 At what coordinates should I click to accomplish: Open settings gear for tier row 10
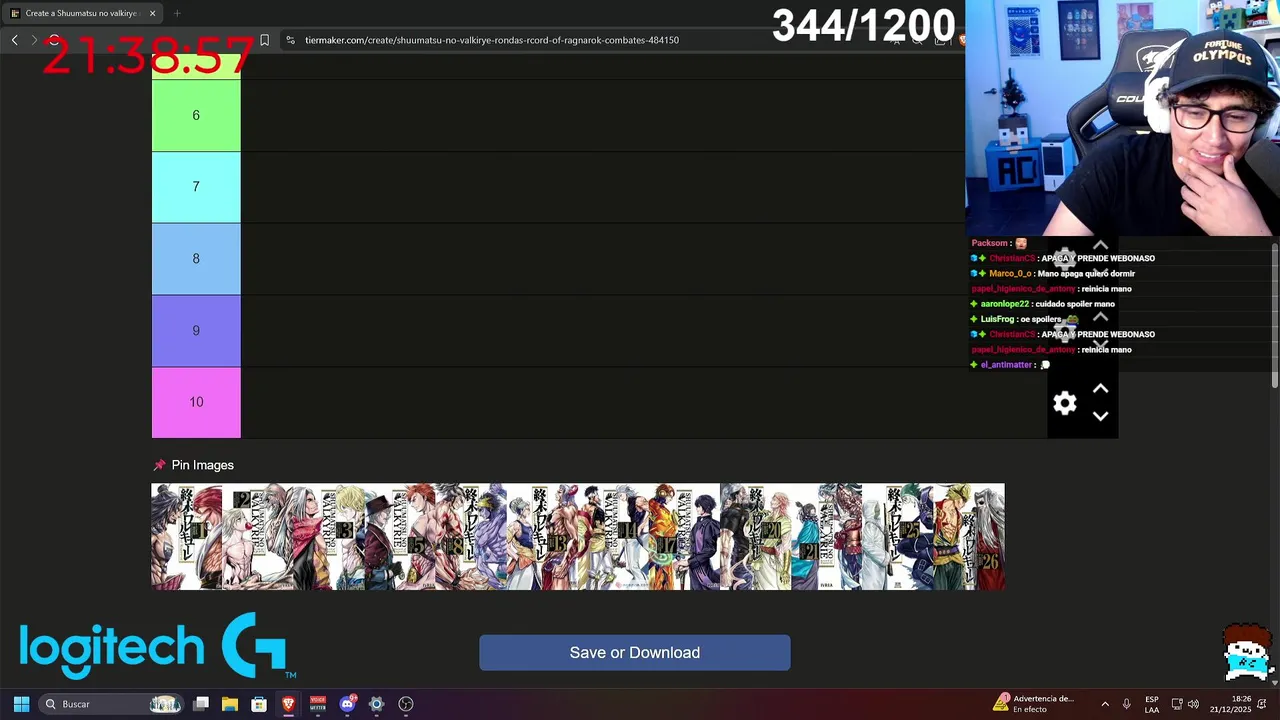[x=1065, y=403]
